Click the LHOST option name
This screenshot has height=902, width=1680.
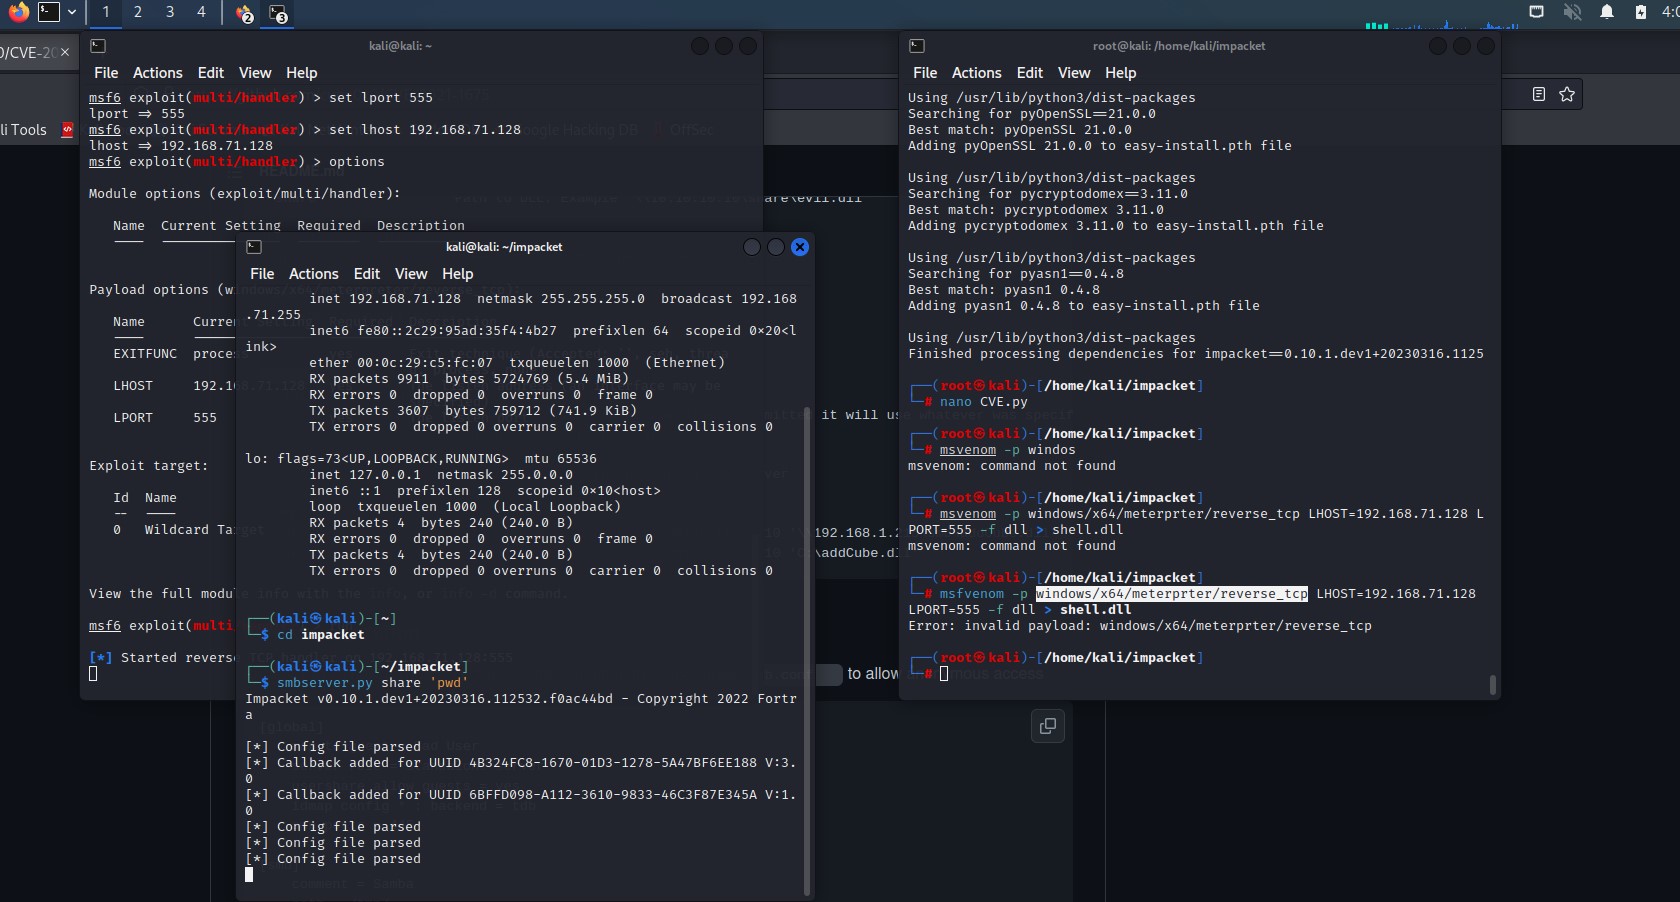tap(133, 386)
